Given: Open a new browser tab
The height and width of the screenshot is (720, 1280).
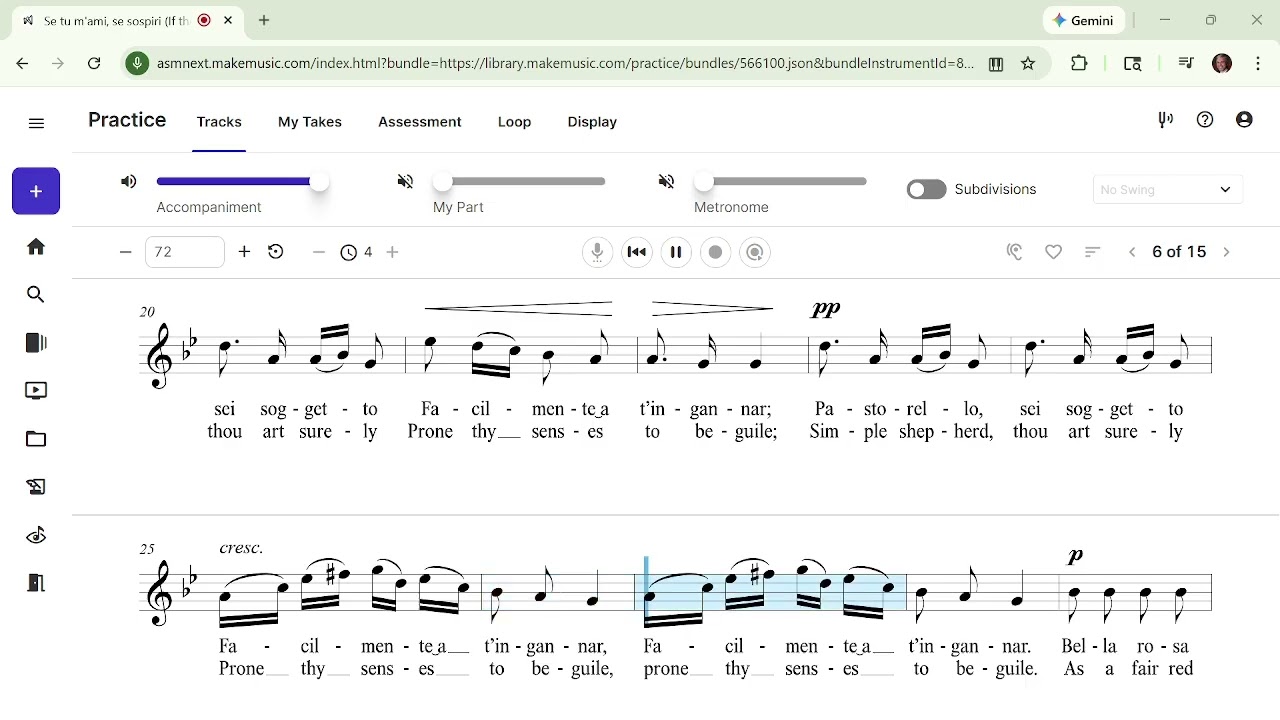Looking at the screenshot, I should pos(264,20).
